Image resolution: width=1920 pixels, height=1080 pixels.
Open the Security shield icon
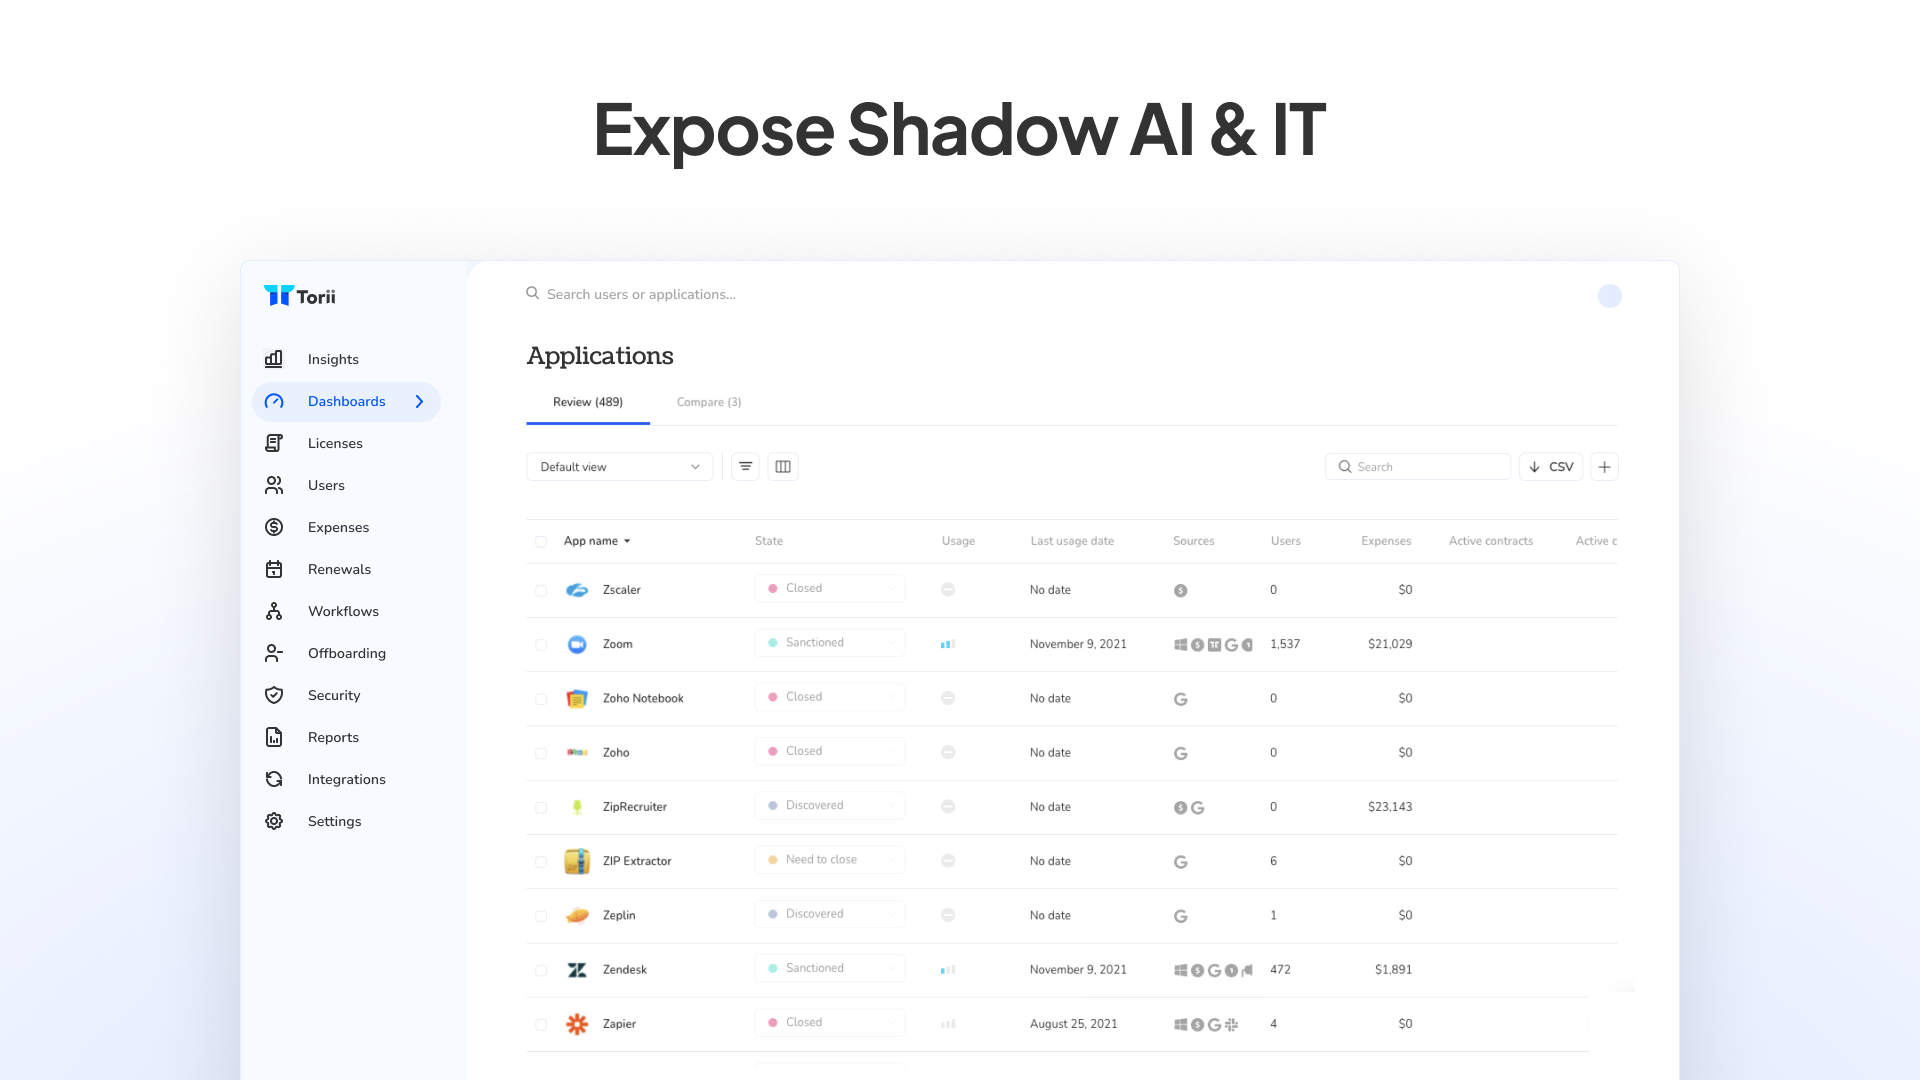coord(273,695)
